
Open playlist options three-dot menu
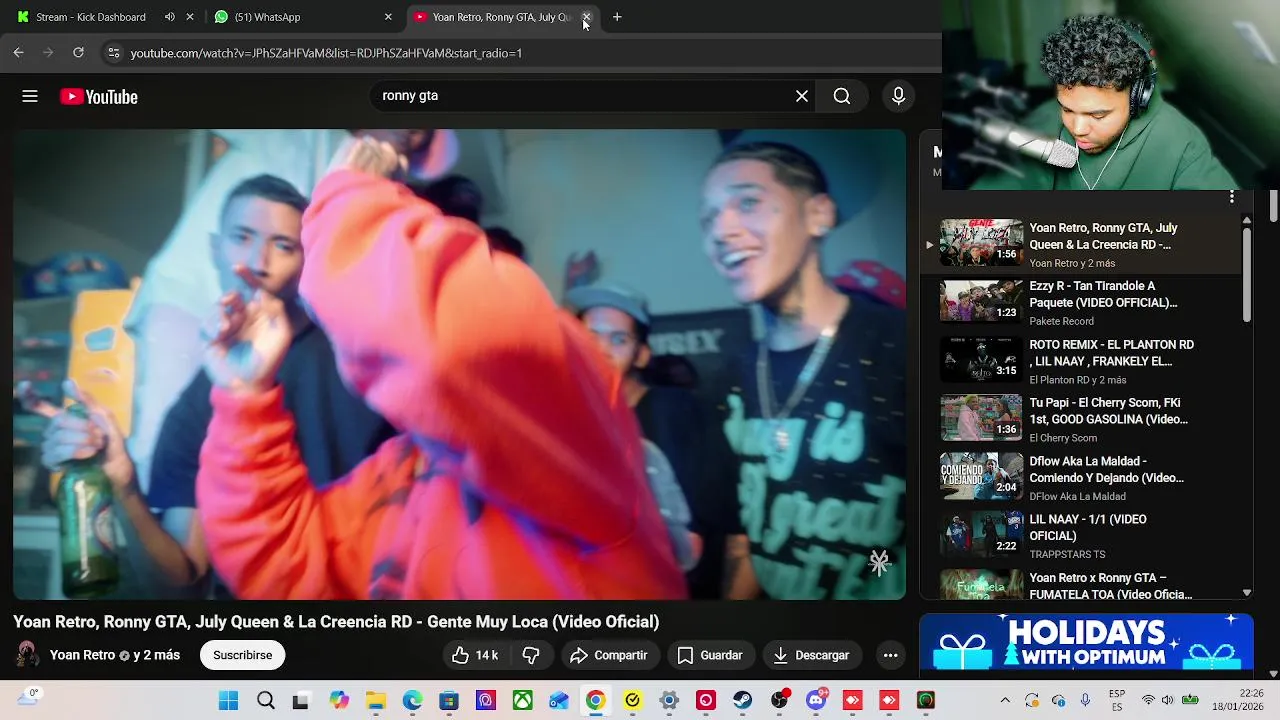[x=1232, y=197]
